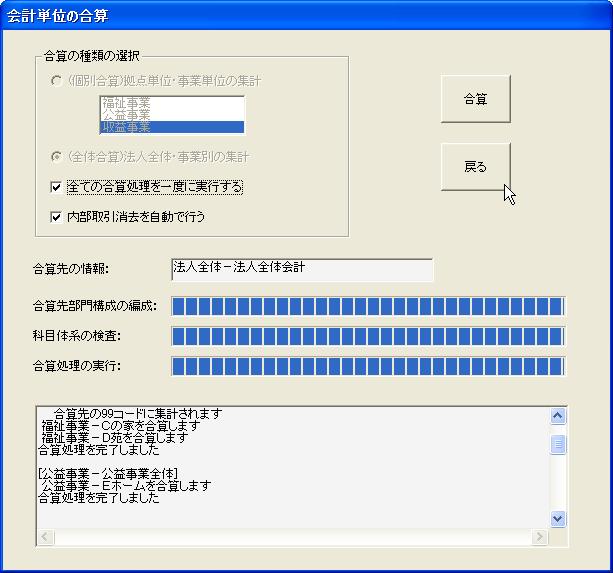Click log line 合算先の99コードに集計されます
The height and width of the screenshot is (573, 613).
pos(138,414)
